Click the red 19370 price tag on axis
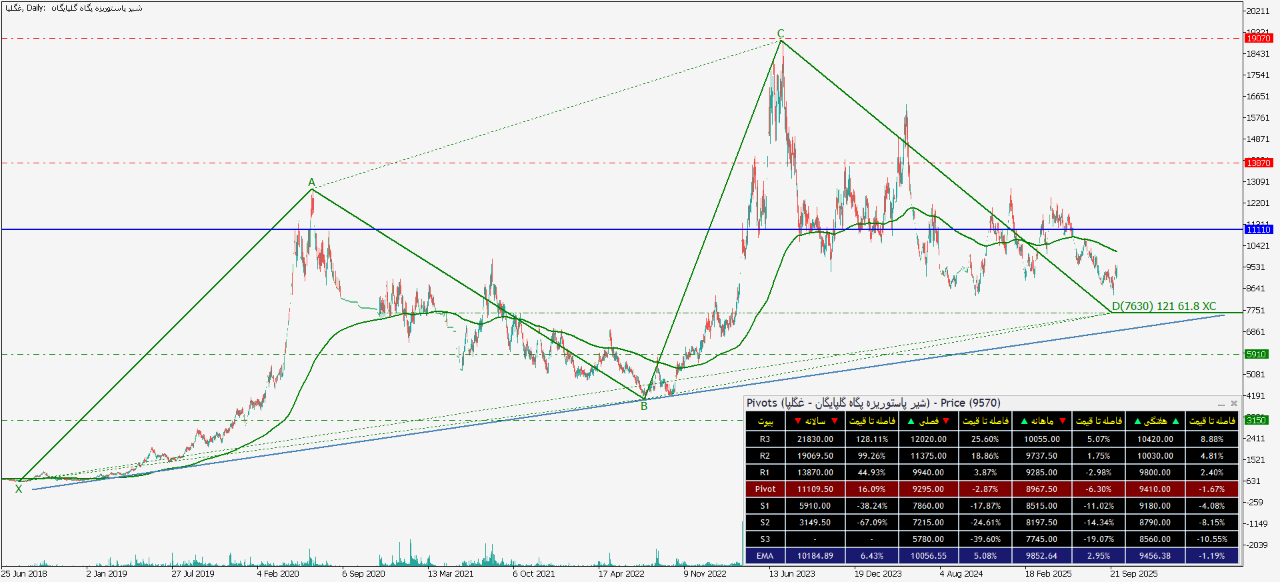Image resolution: width=1280 pixels, height=582 pixels. tap(1257, 38)
